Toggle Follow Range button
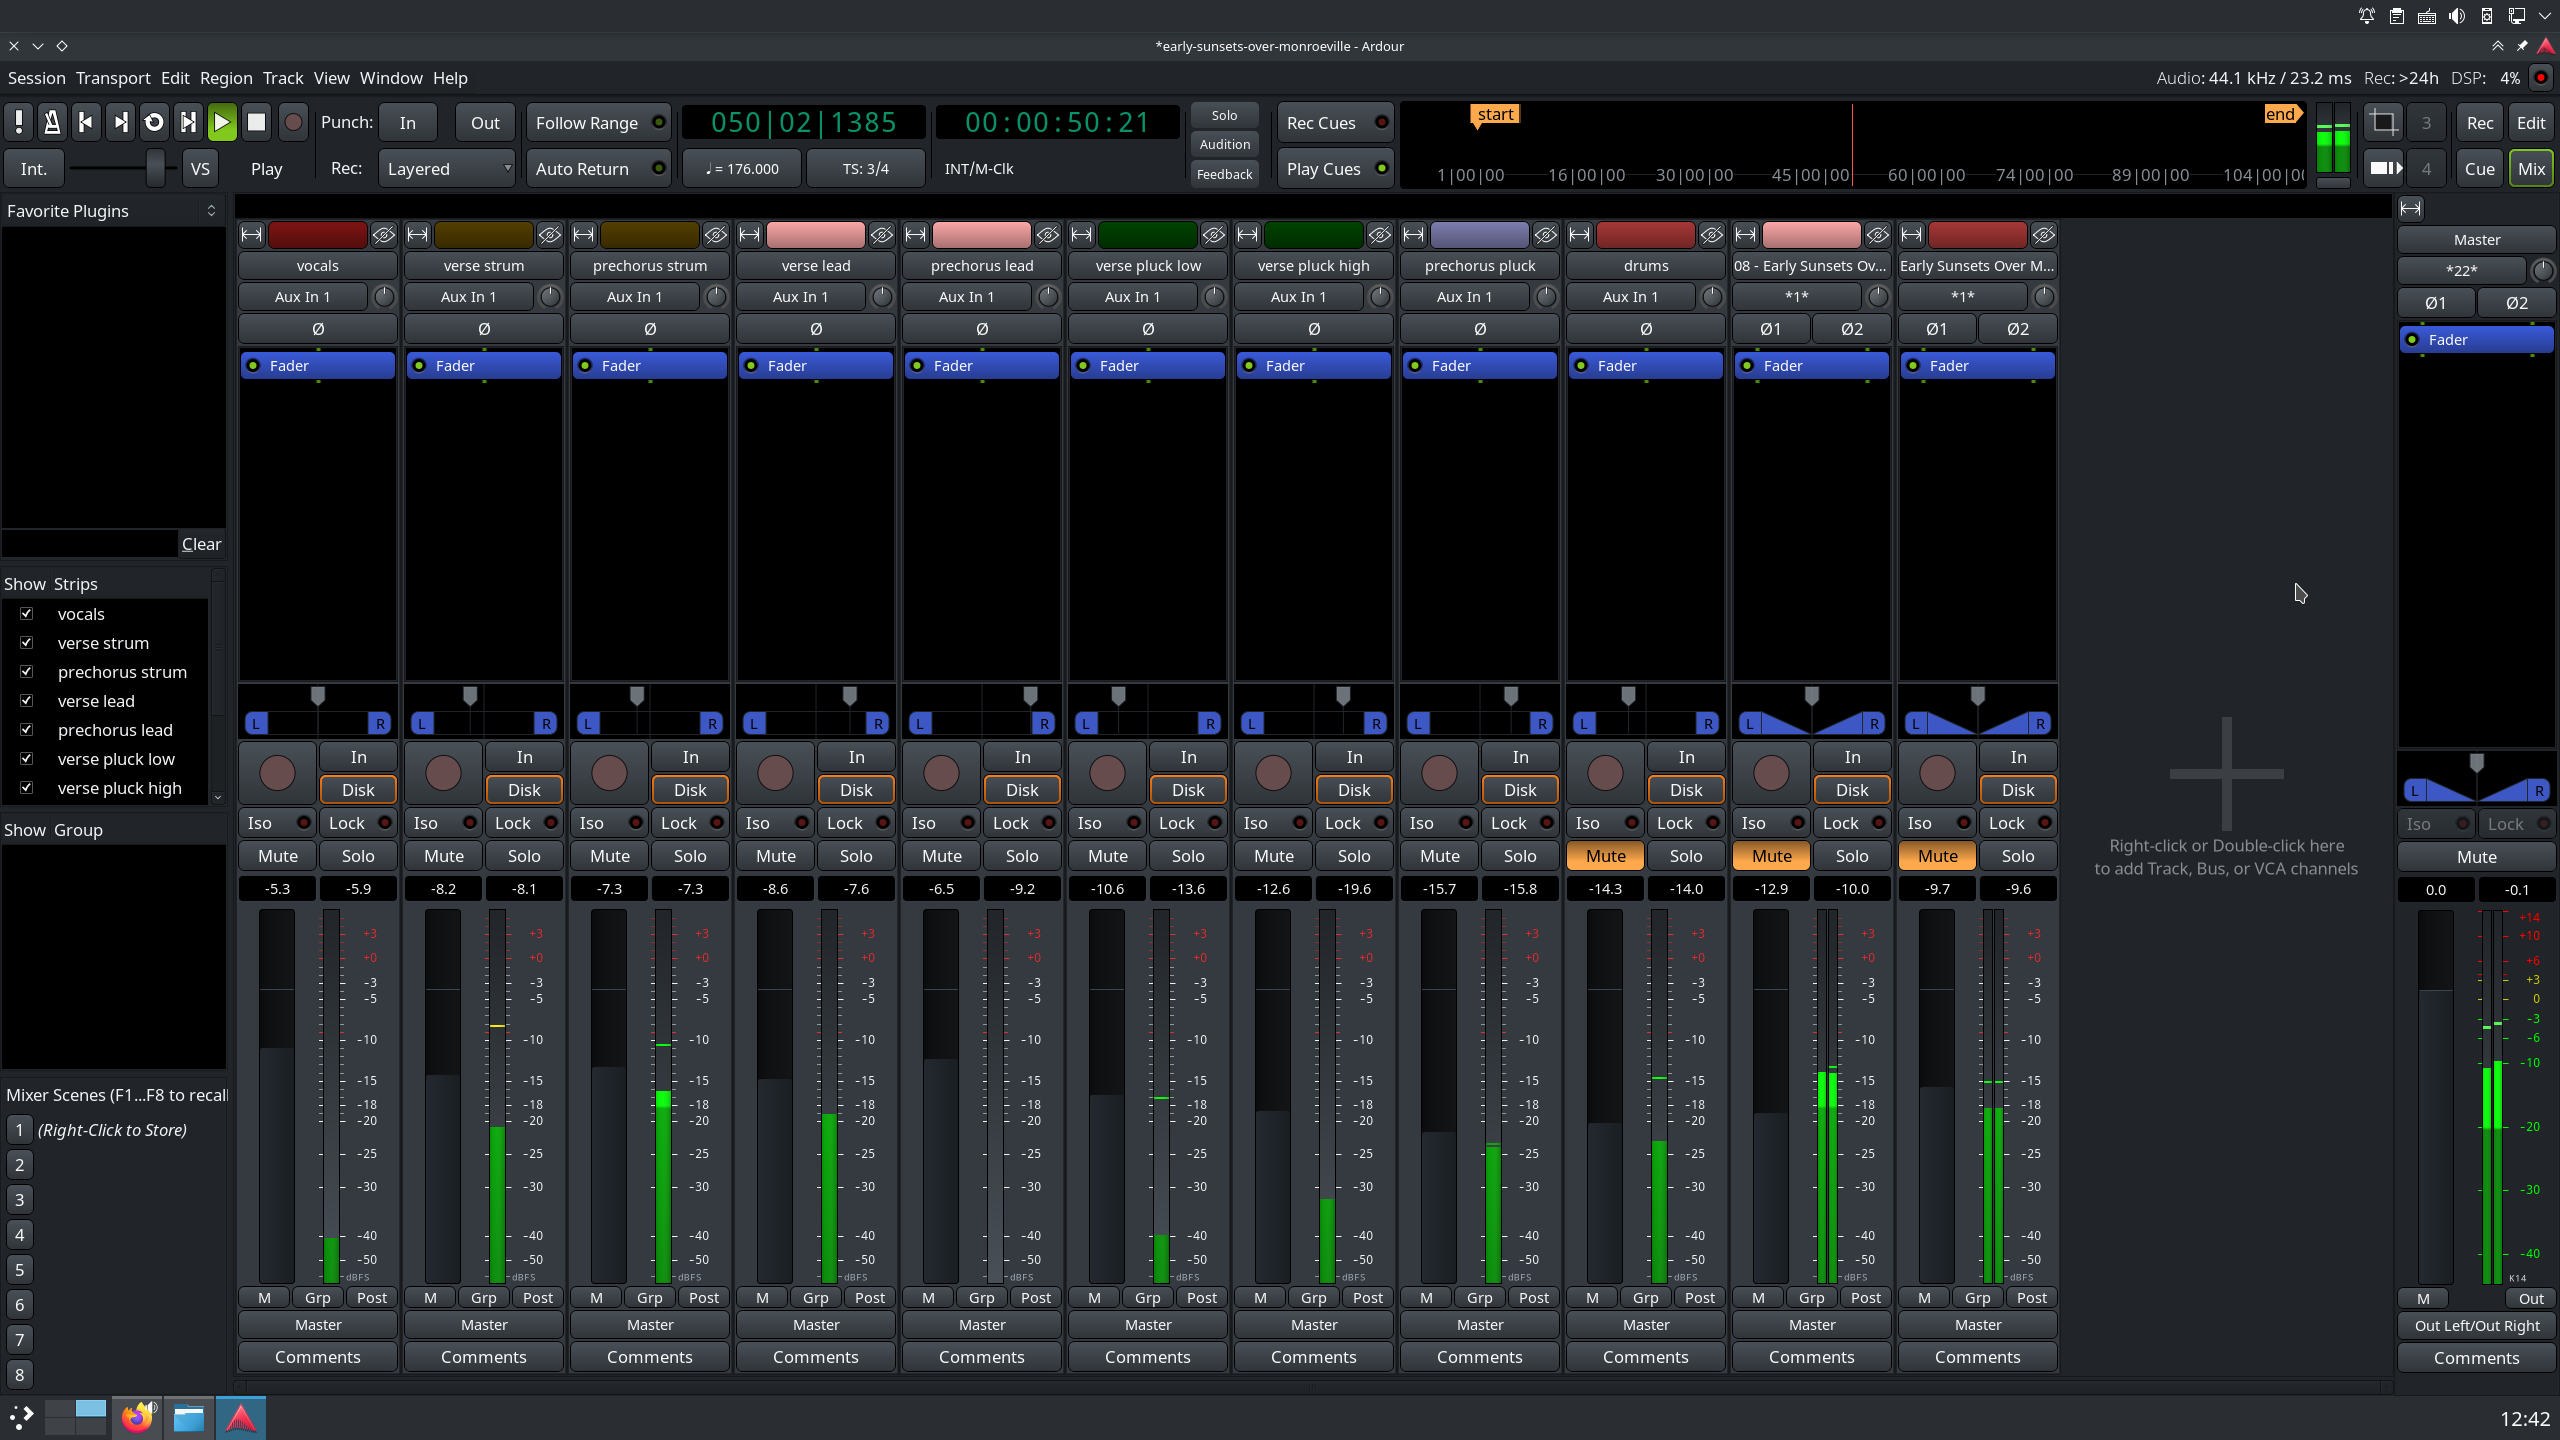 [598, 123]
